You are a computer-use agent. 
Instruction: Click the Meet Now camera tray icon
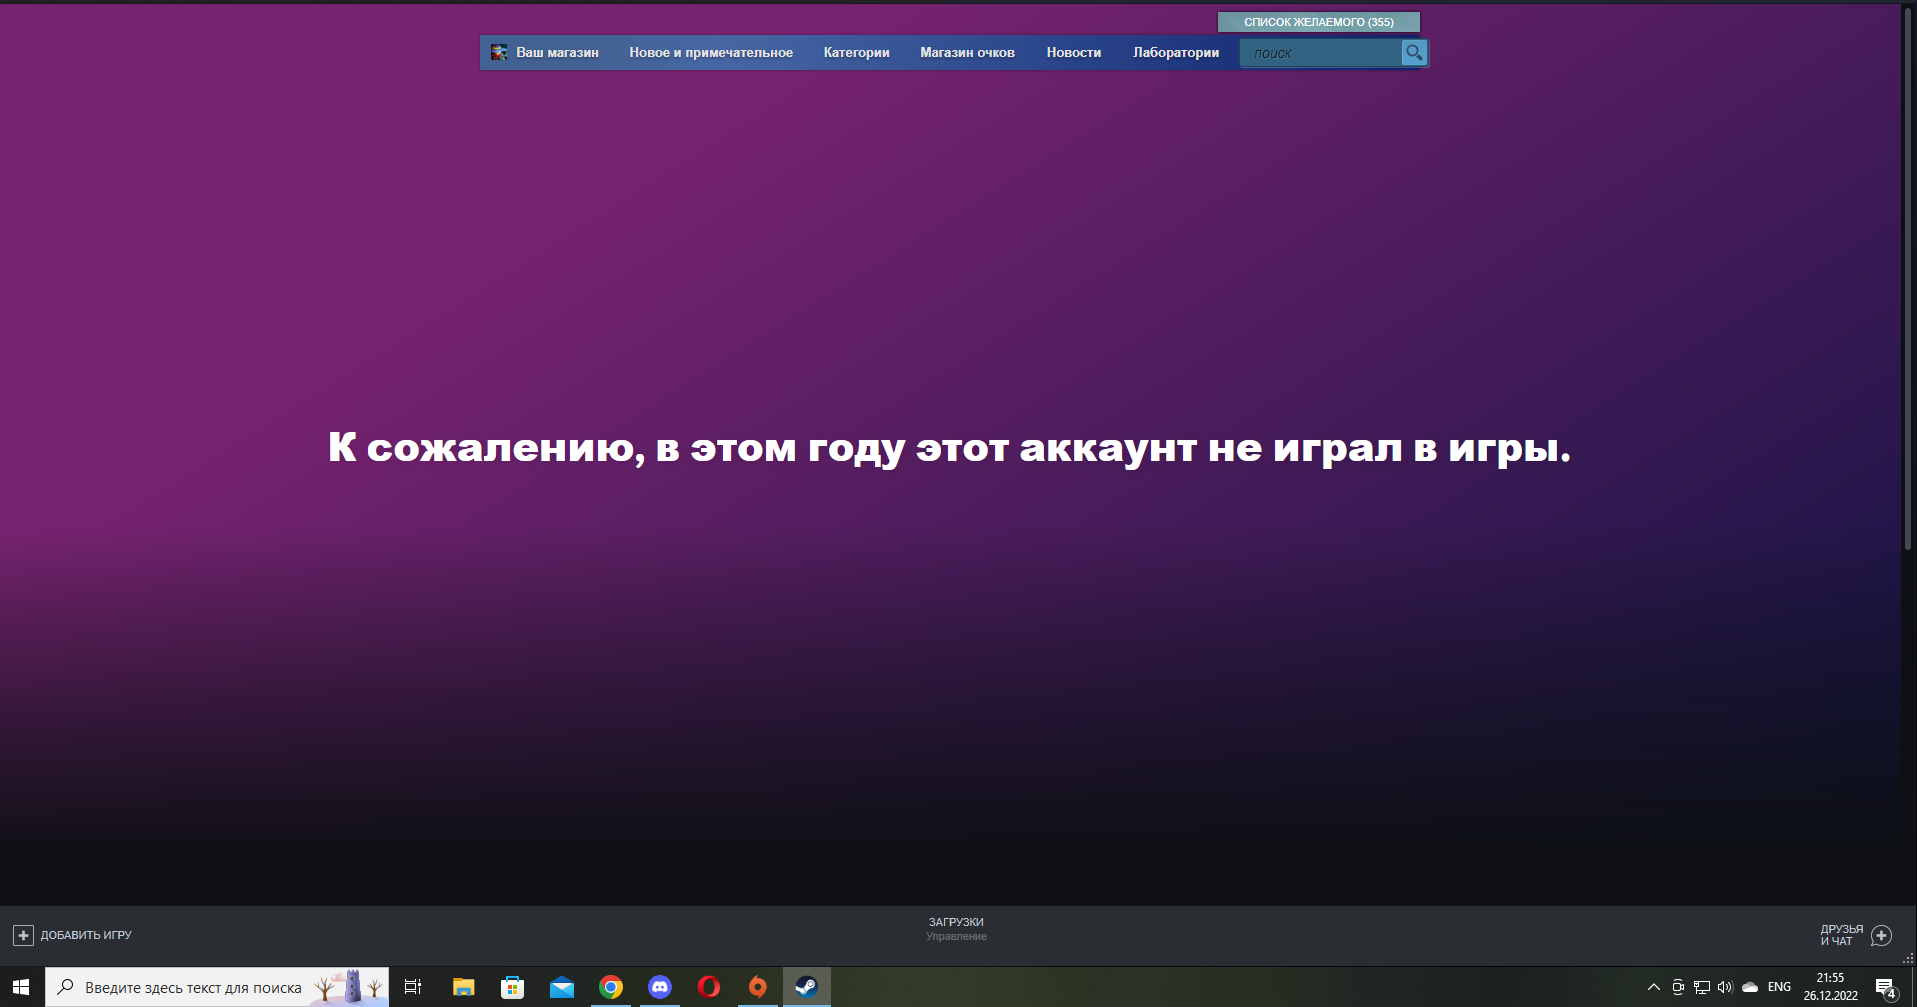pyautogui.click(x=1678, y=987)
